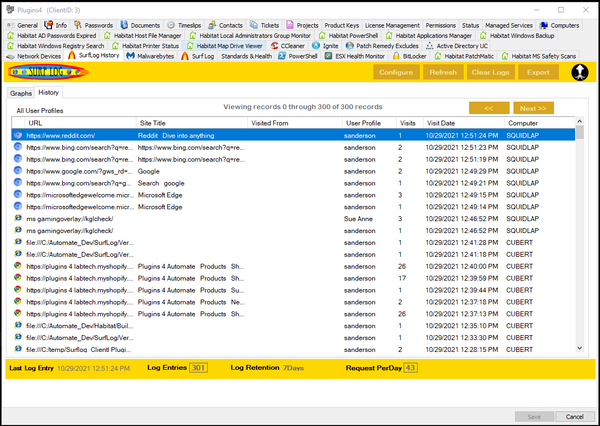Image resolution: width=600 pixels, height=426 pixels.
Task: Click the Projects tab icon
Action: [290, 25]
